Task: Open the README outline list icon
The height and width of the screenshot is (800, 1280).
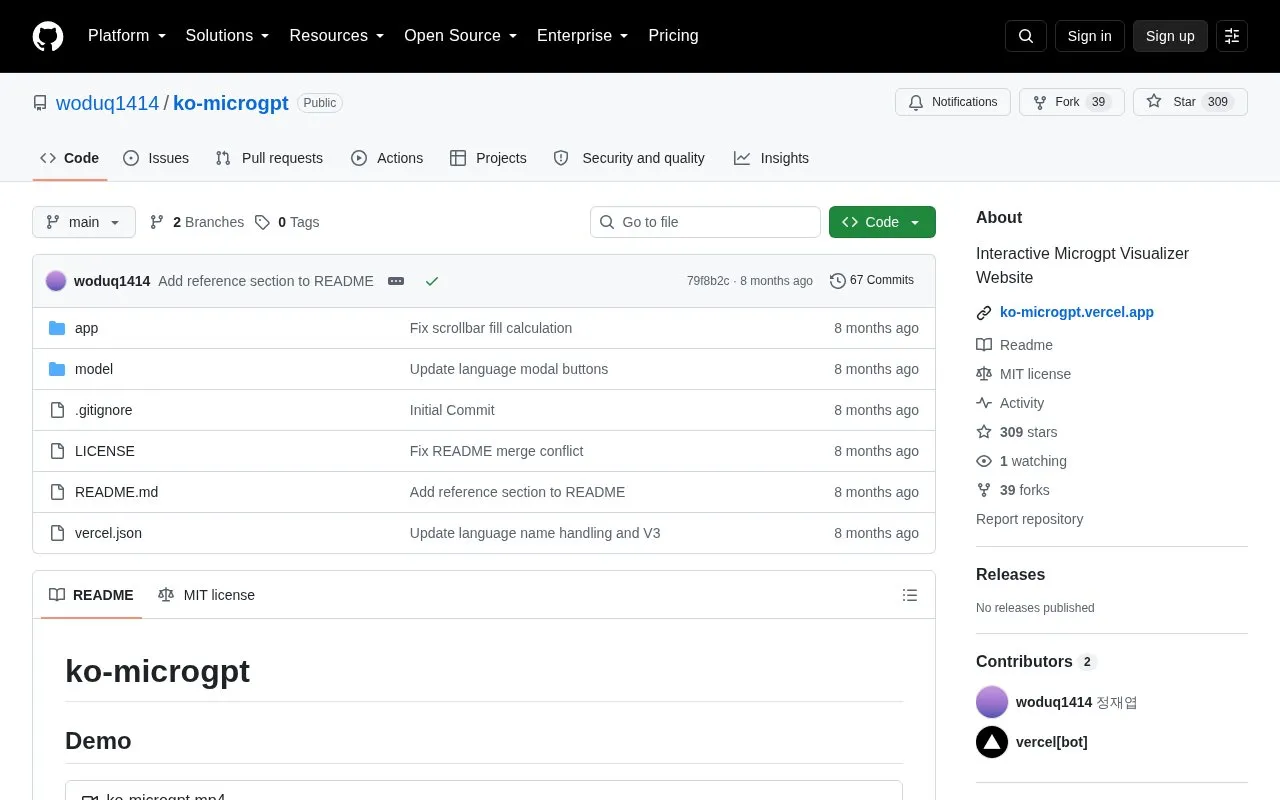Action: pos(910,595)
